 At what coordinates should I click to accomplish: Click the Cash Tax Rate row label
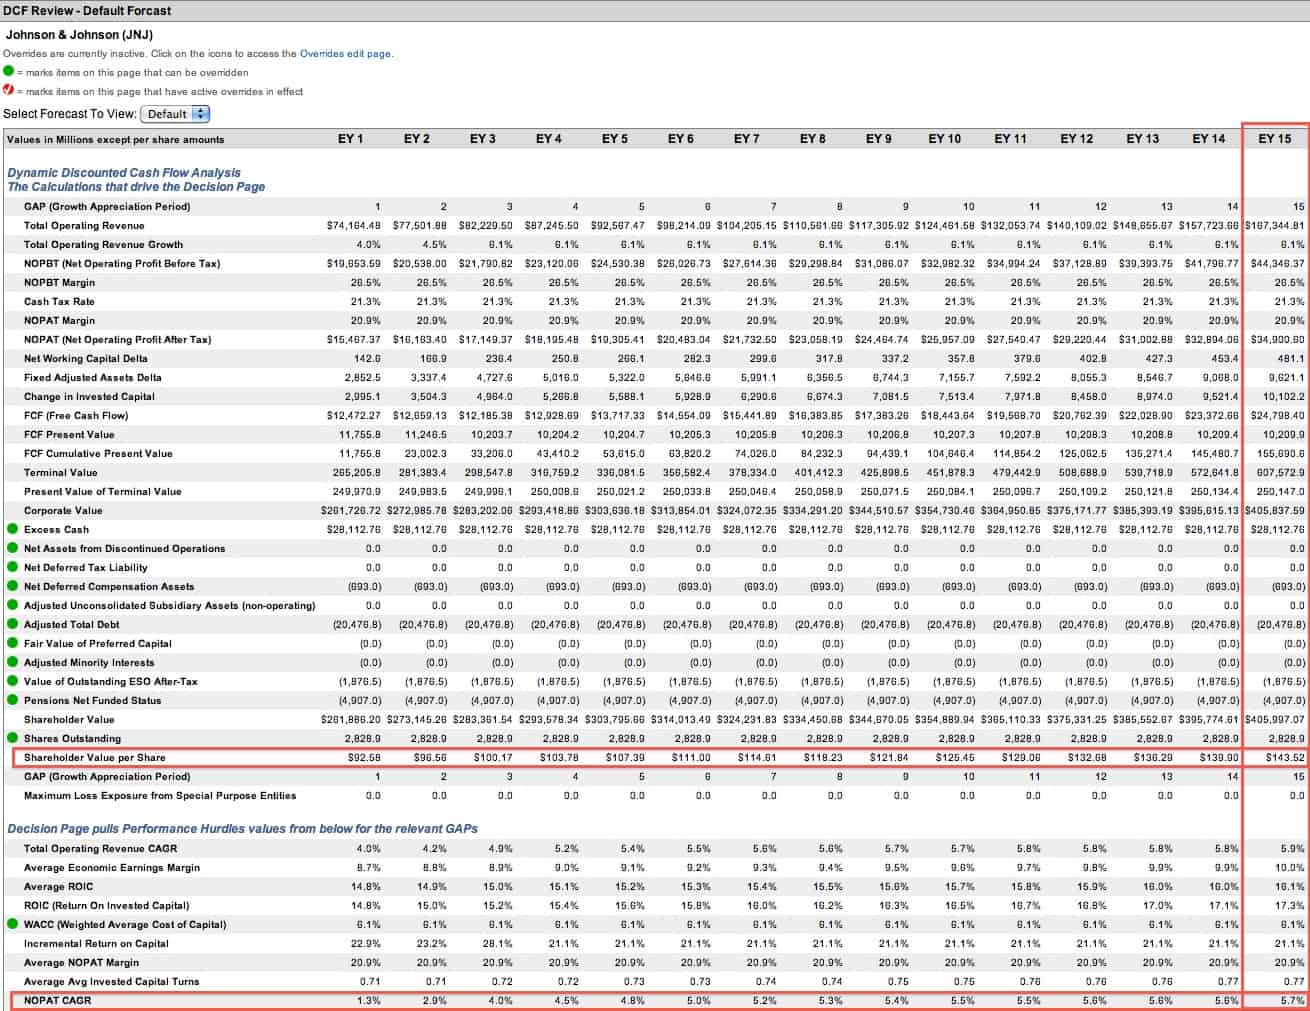59,301
